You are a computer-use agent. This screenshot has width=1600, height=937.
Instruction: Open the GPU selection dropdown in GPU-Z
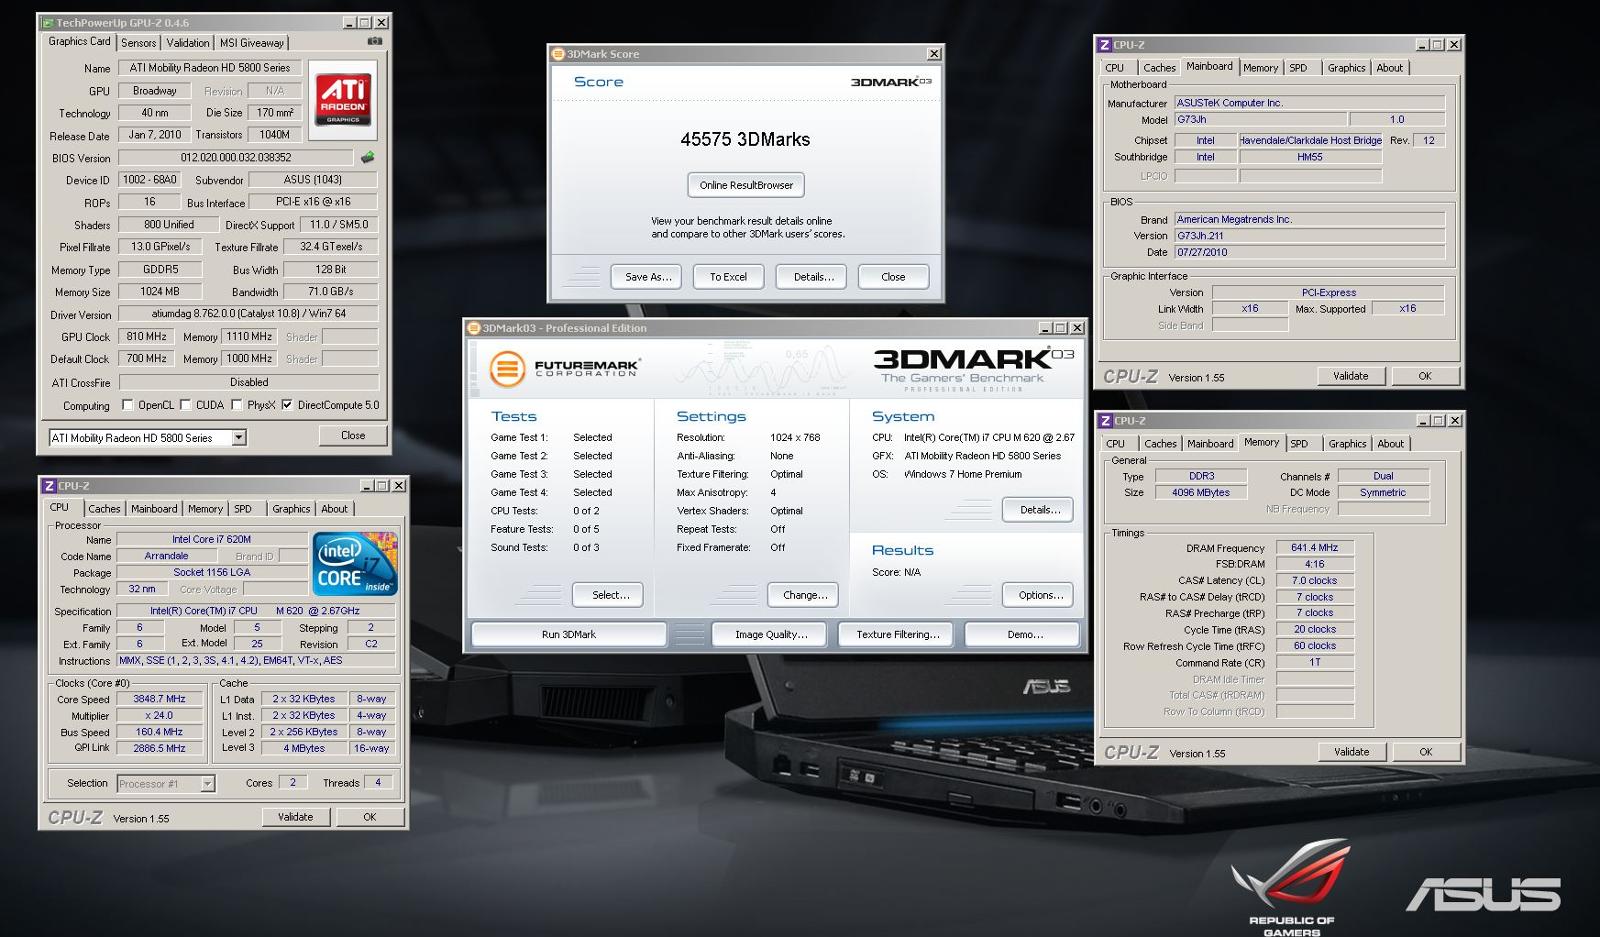click(x=239, y=438)
